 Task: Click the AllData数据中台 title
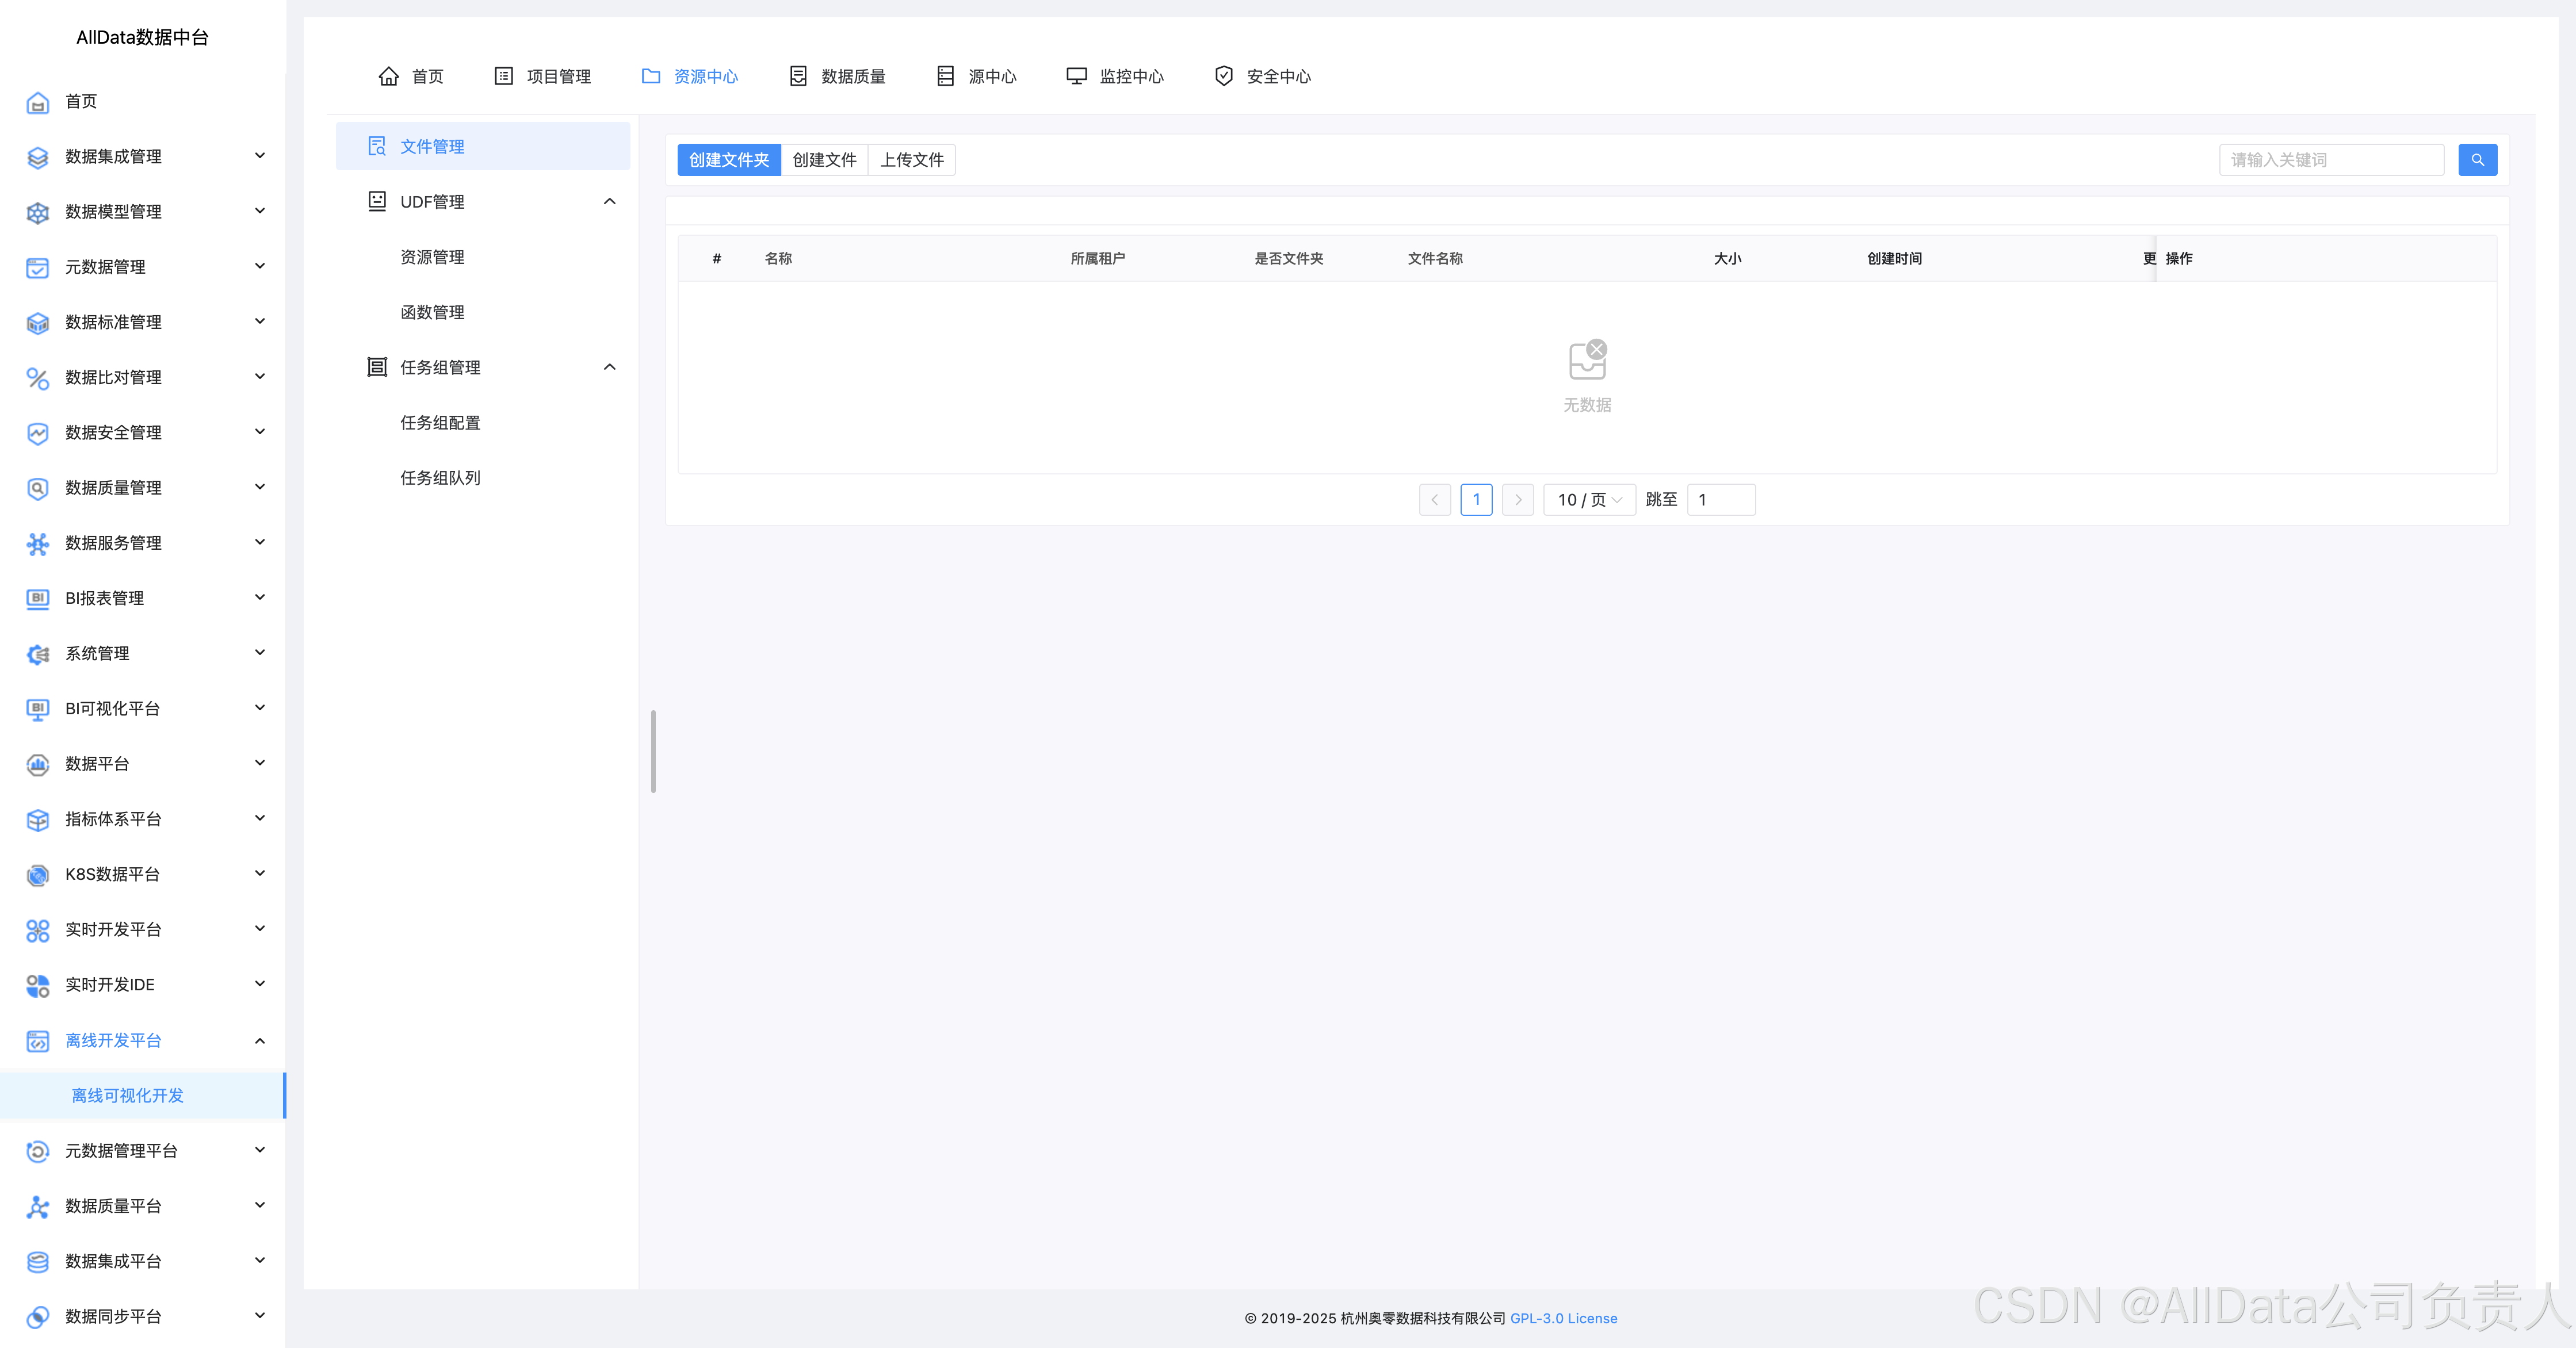pyautogui.click(x=142, y=38)
